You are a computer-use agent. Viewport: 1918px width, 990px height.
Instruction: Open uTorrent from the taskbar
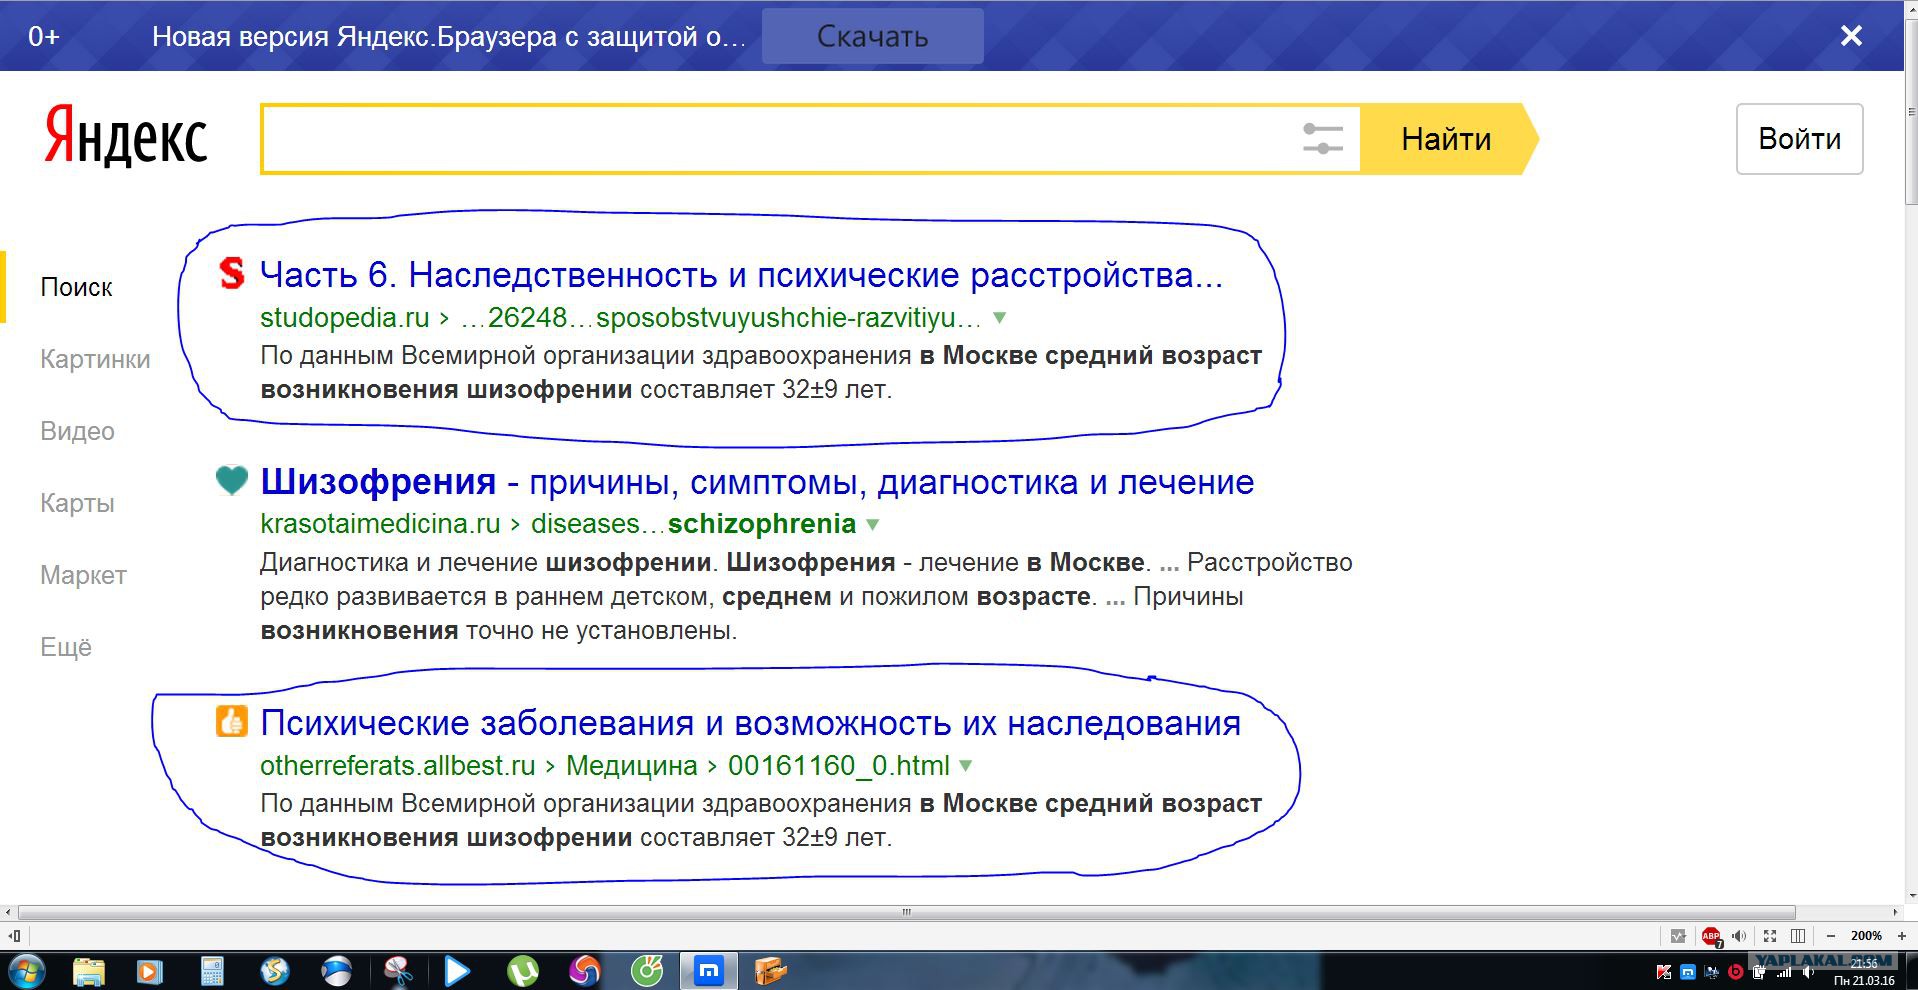point(522,970)
